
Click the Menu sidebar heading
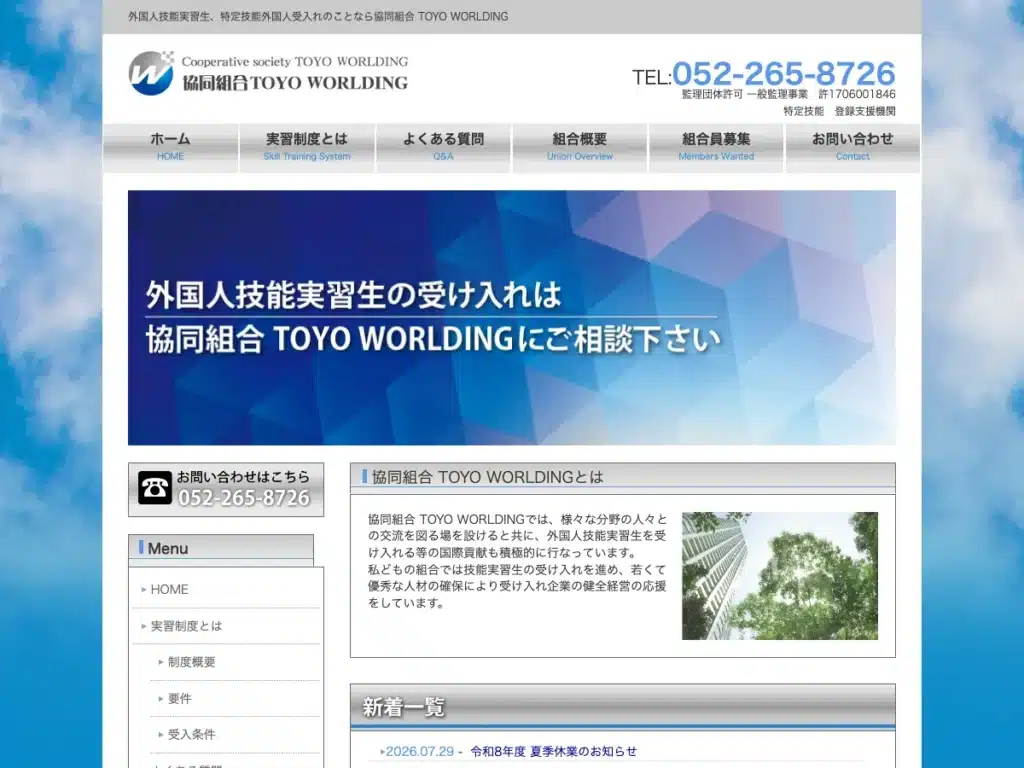click(168, 549)
